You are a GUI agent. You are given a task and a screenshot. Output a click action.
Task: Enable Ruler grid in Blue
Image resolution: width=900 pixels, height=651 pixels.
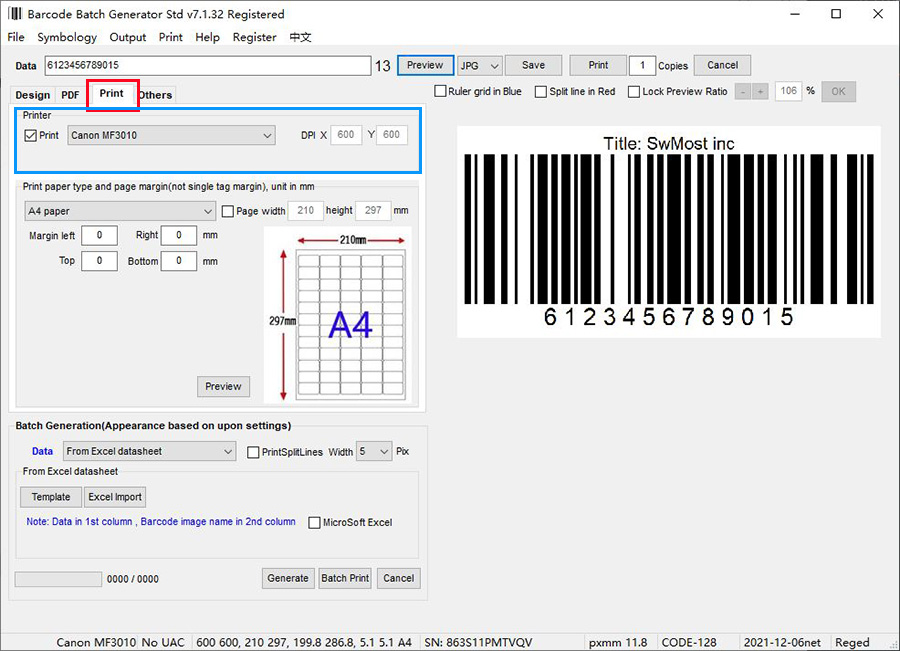pyautogui.click(x=440, y=91)
